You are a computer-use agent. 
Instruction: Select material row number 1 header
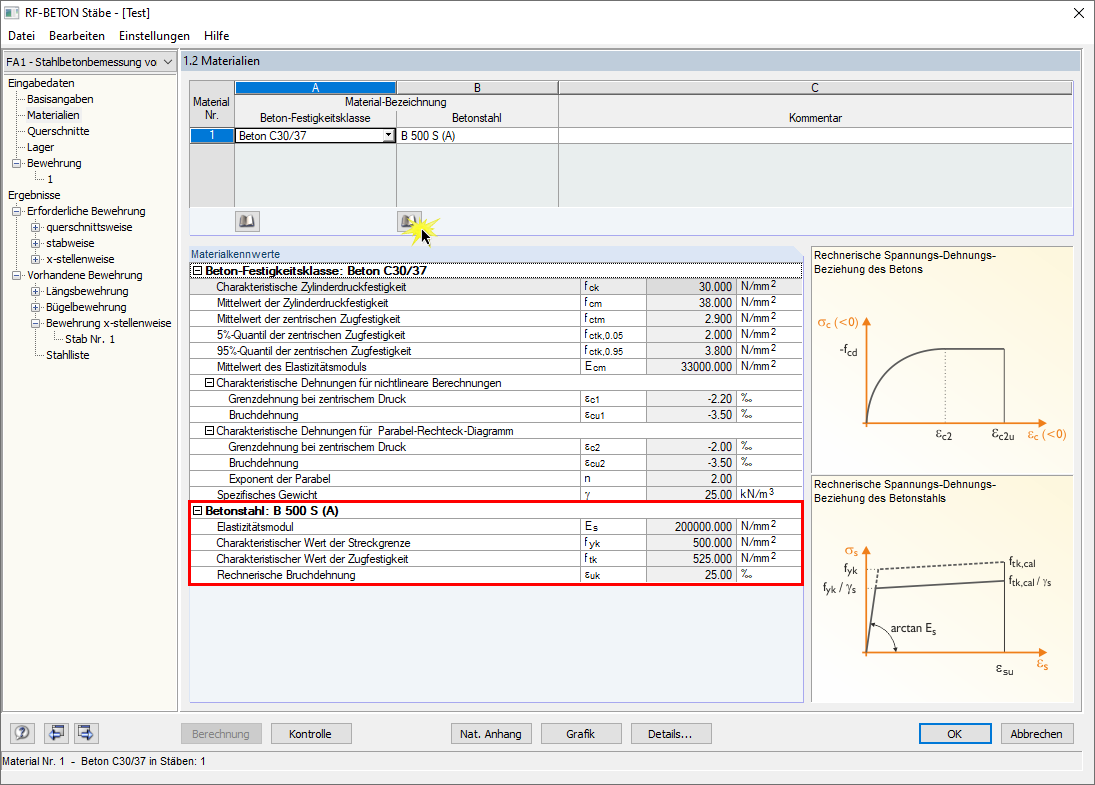[212, 135]
